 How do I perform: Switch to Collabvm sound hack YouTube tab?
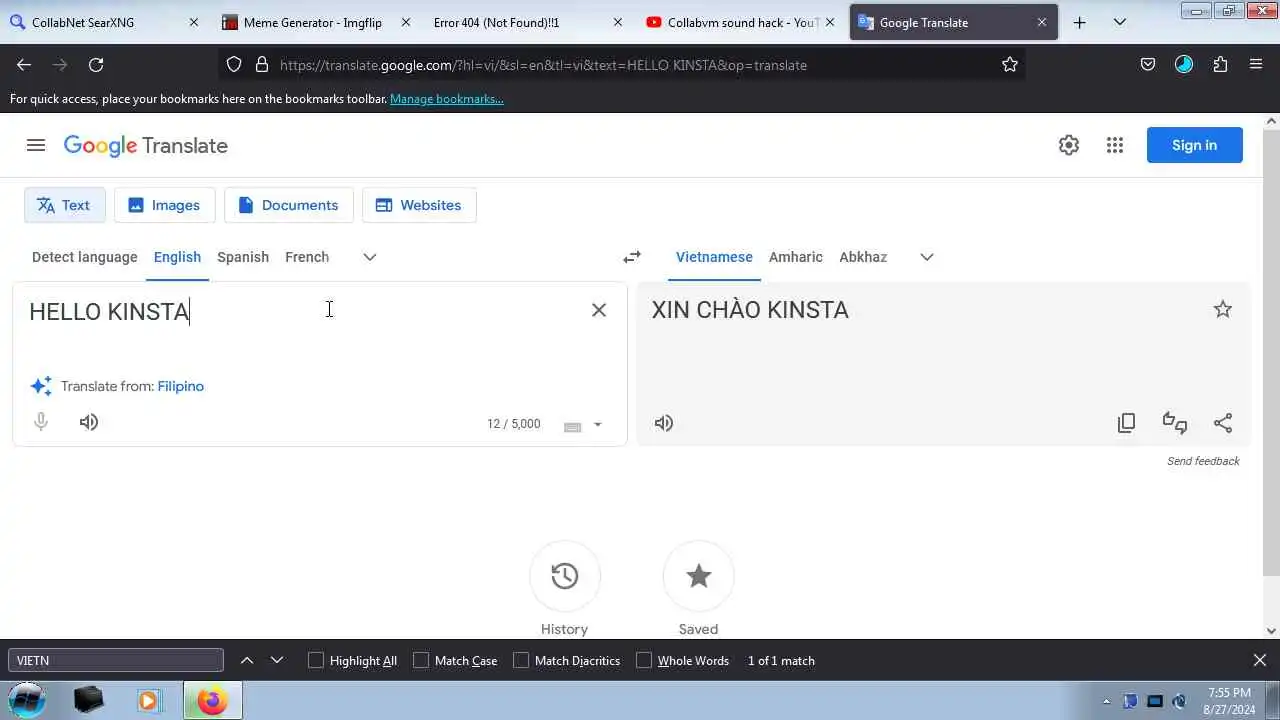(741, 22)
